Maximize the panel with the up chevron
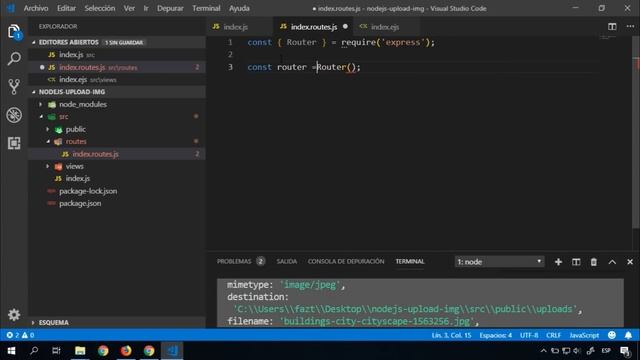Image resolution: width=640 pixels, height=360 pixels. (612, 262)
